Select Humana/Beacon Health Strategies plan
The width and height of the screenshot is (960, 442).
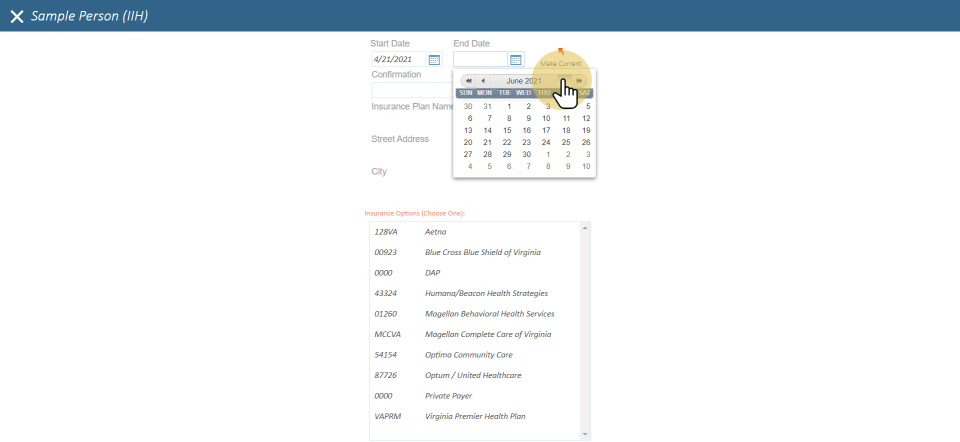click(x=486, y=294)
